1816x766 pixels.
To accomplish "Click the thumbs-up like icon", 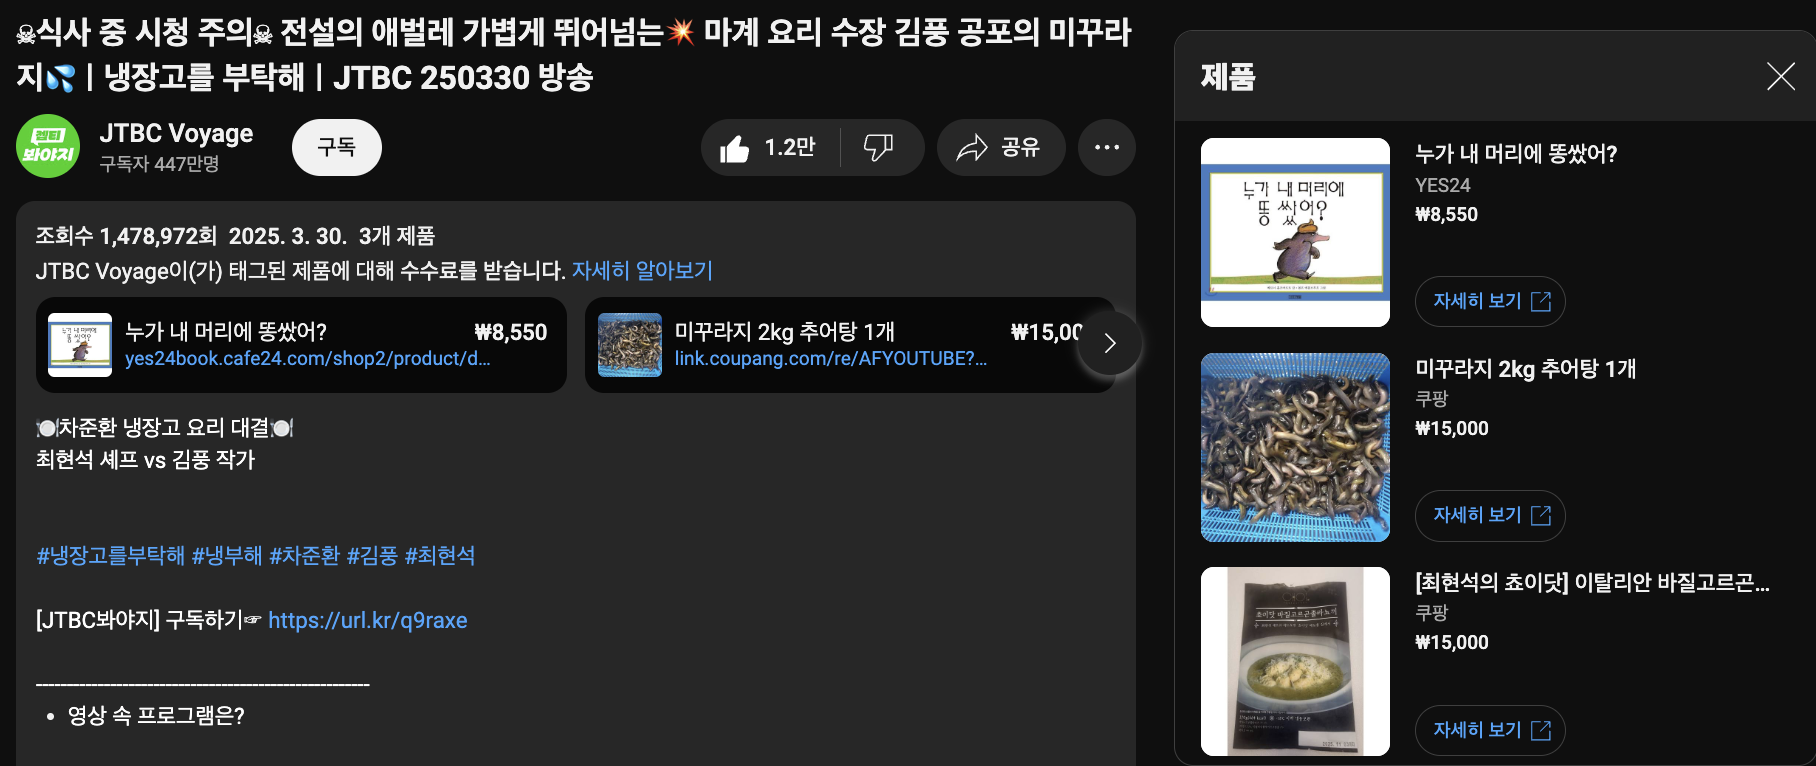I will (735, 148).
